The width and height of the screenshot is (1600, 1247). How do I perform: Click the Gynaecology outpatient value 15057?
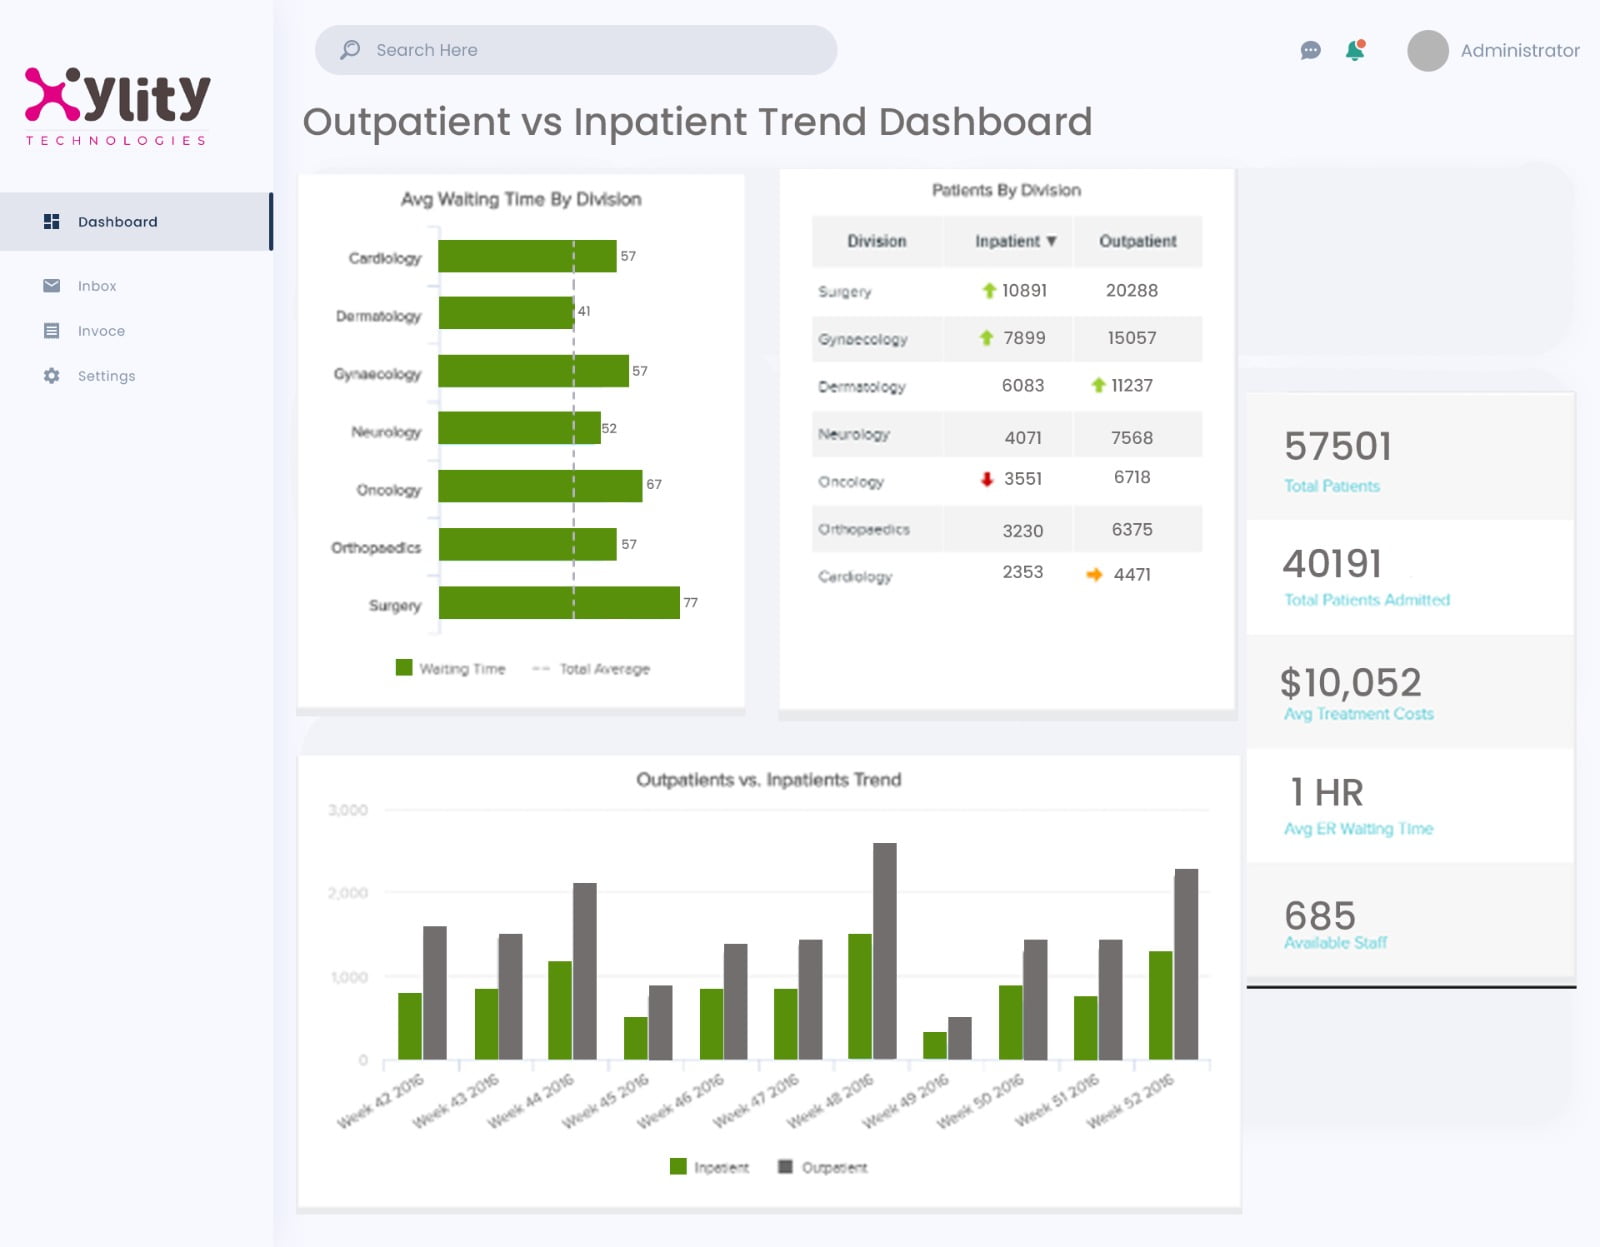(x=1132, y=338)
